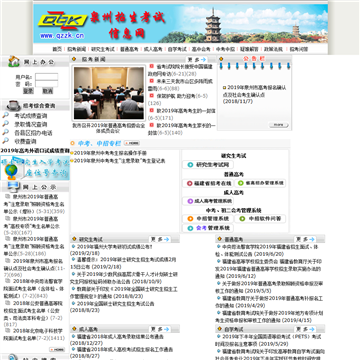Open the news item dated (6-5)(140)

[182, 129]
